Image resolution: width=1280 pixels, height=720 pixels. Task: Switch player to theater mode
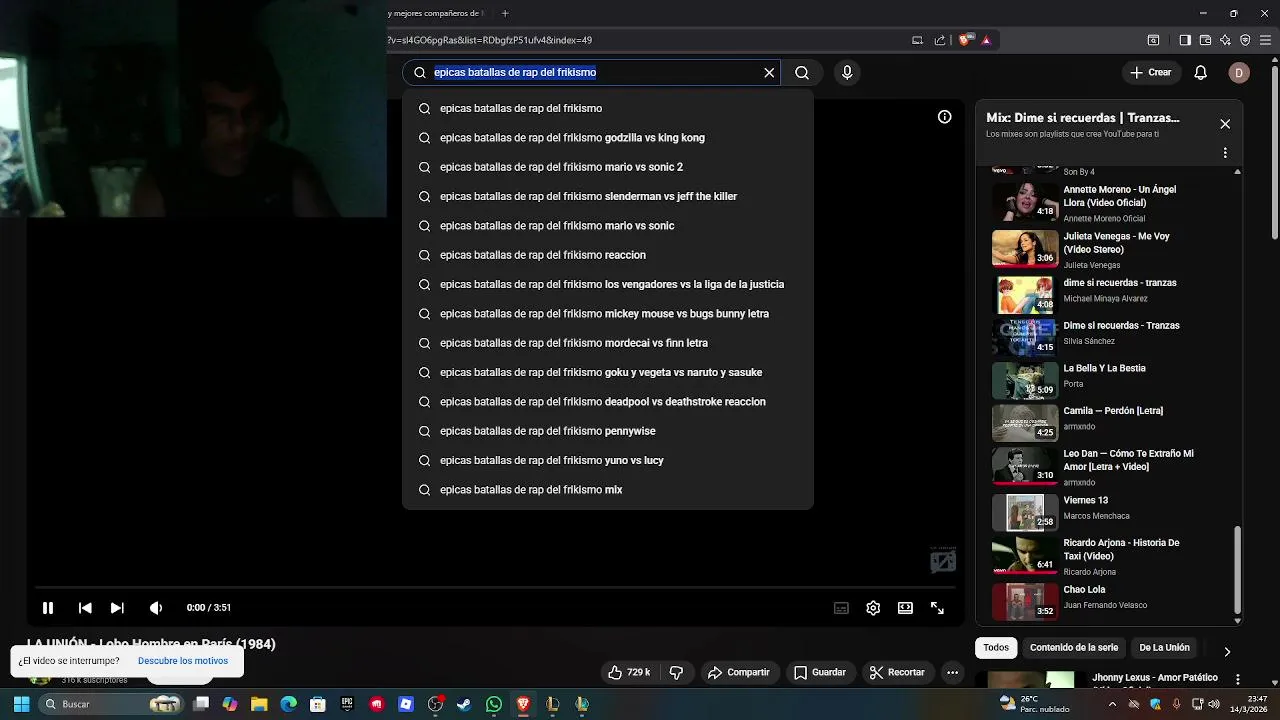click(905, 607)
